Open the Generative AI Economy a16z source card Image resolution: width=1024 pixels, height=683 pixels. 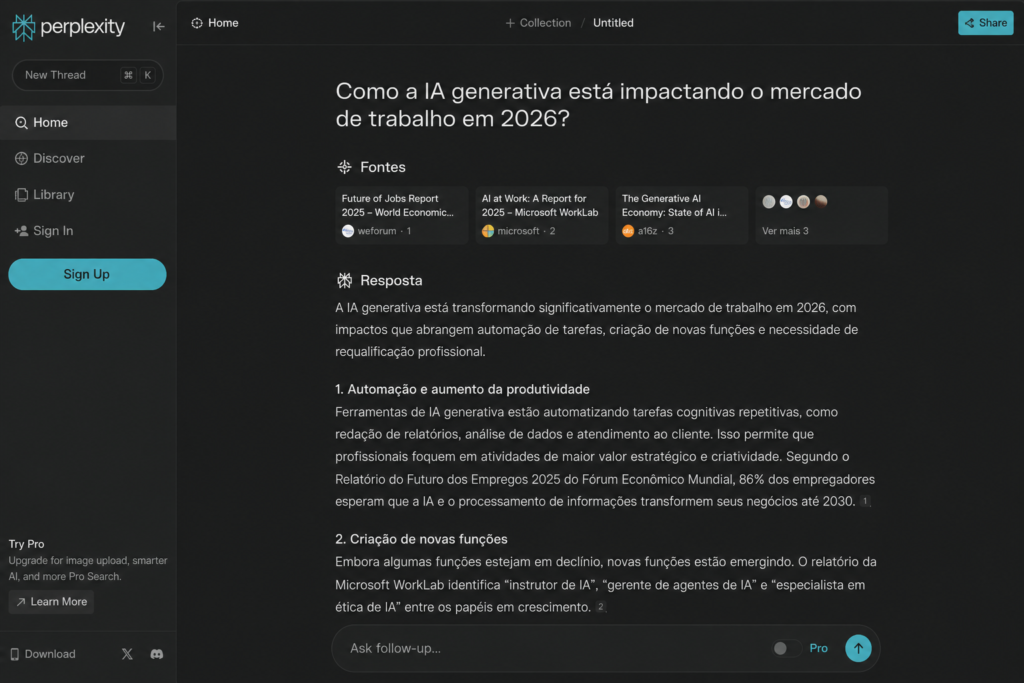[681, 215]
